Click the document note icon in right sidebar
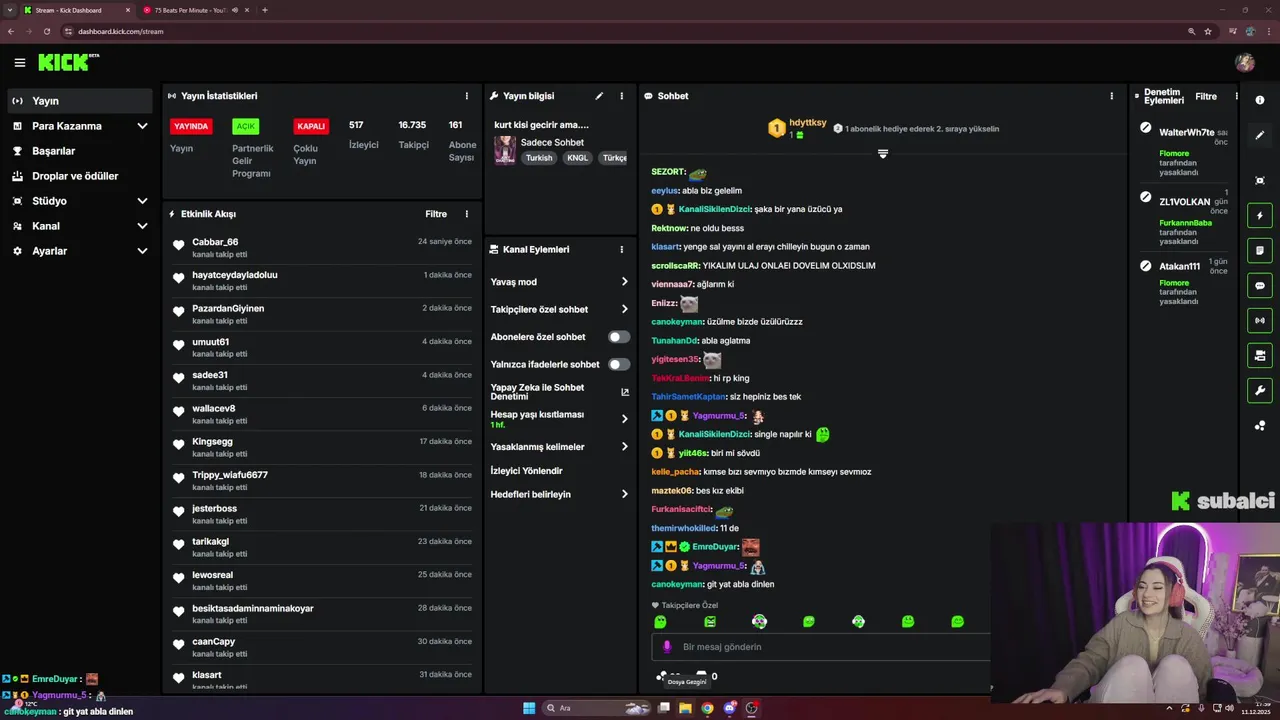The image size is (1280, 720). (x=1260, y=250)
